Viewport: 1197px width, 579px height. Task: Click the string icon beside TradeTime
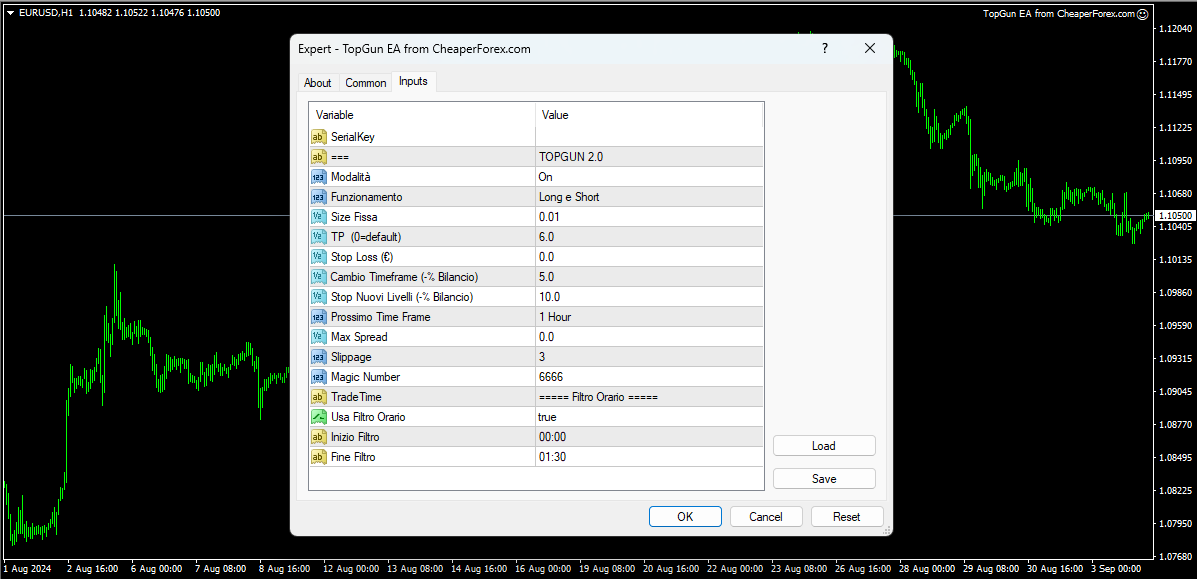click(x=319, y=397)
